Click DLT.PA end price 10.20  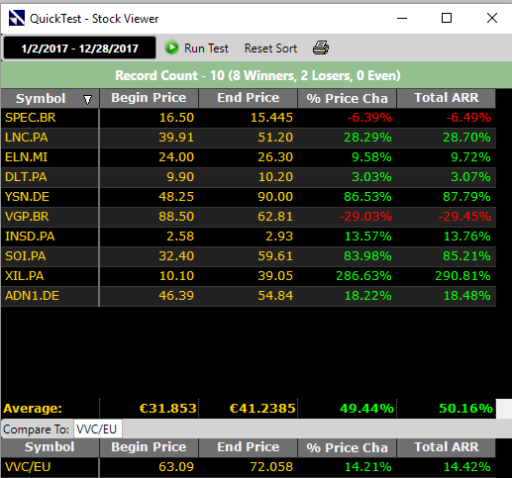tap(276, 177)
